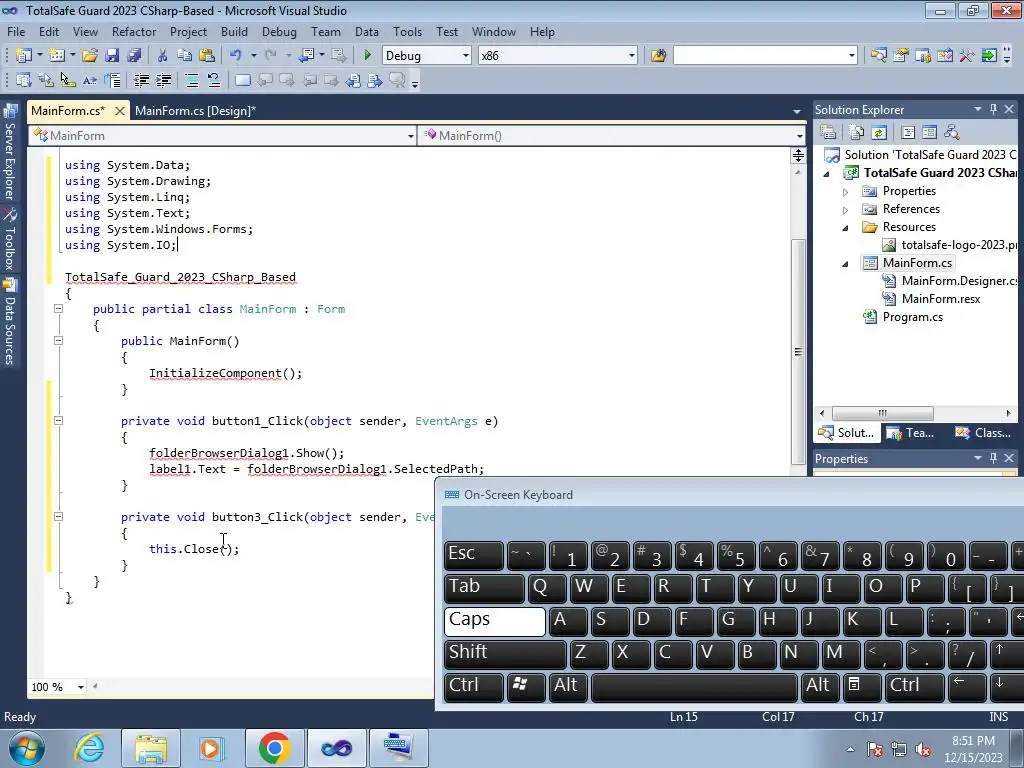Save the current file with the floppy icon
Viewport: 1024px width, 768px height.
click(x=112, y=56)
